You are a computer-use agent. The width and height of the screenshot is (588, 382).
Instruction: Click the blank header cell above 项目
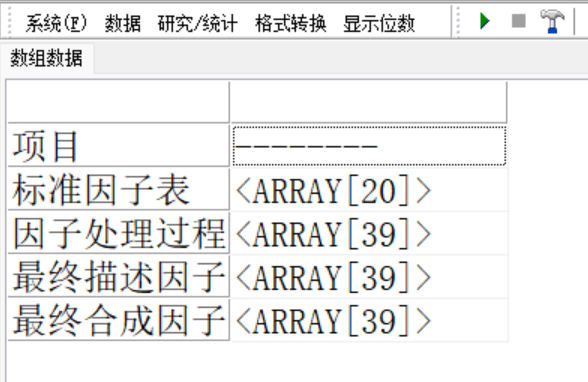(x=118, y=102)
